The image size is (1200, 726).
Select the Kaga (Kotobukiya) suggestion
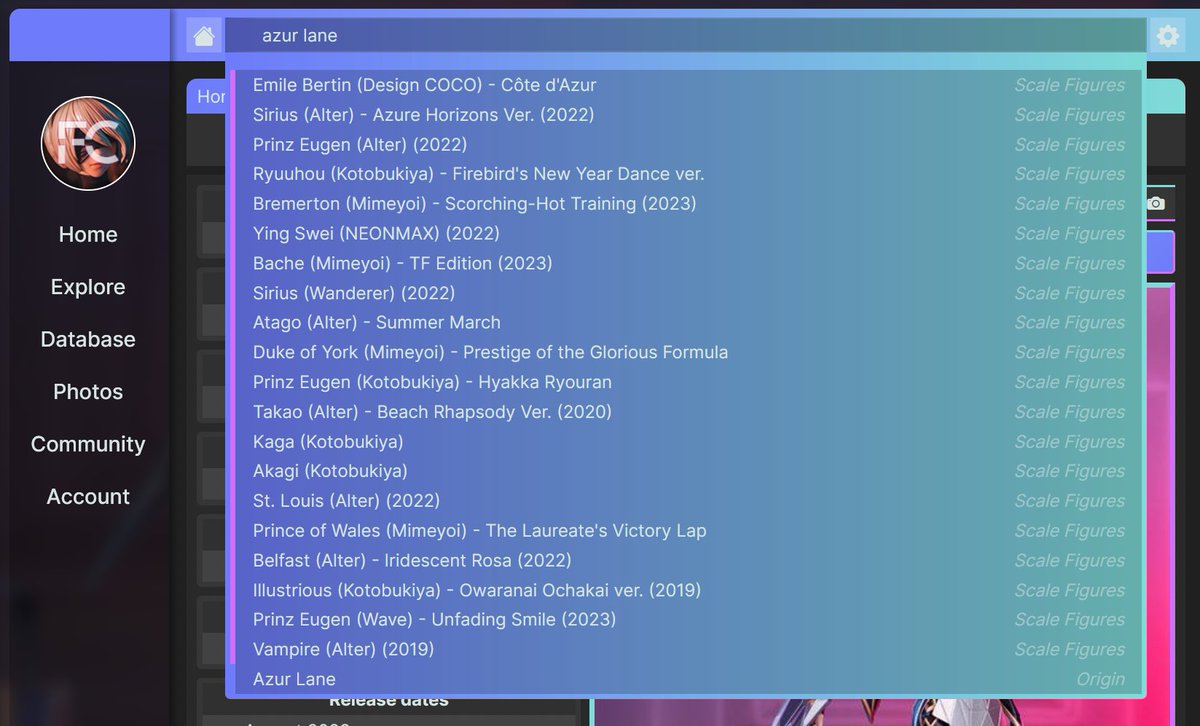click(x=689, y=441)
